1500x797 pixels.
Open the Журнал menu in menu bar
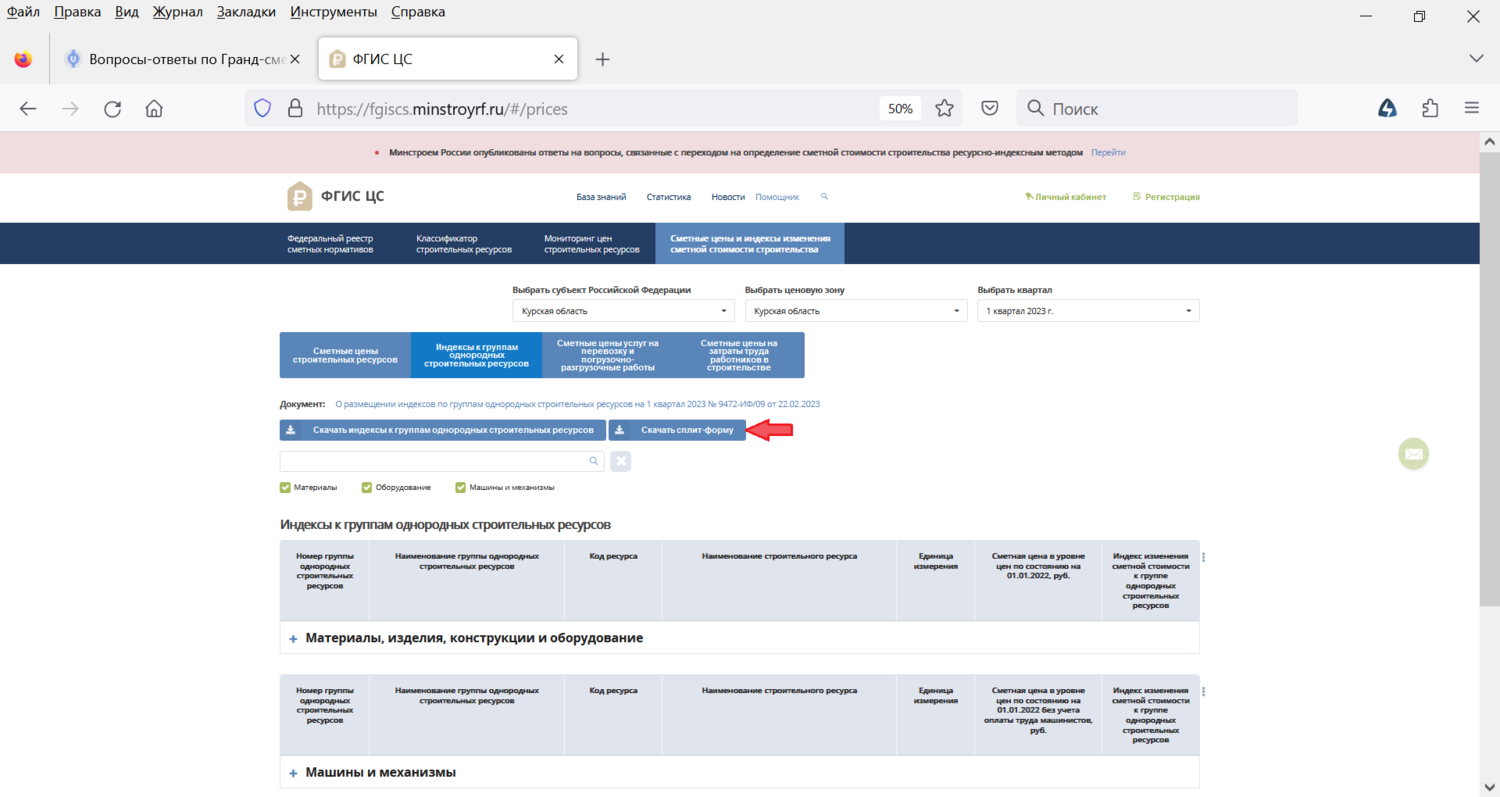(178, 12)
